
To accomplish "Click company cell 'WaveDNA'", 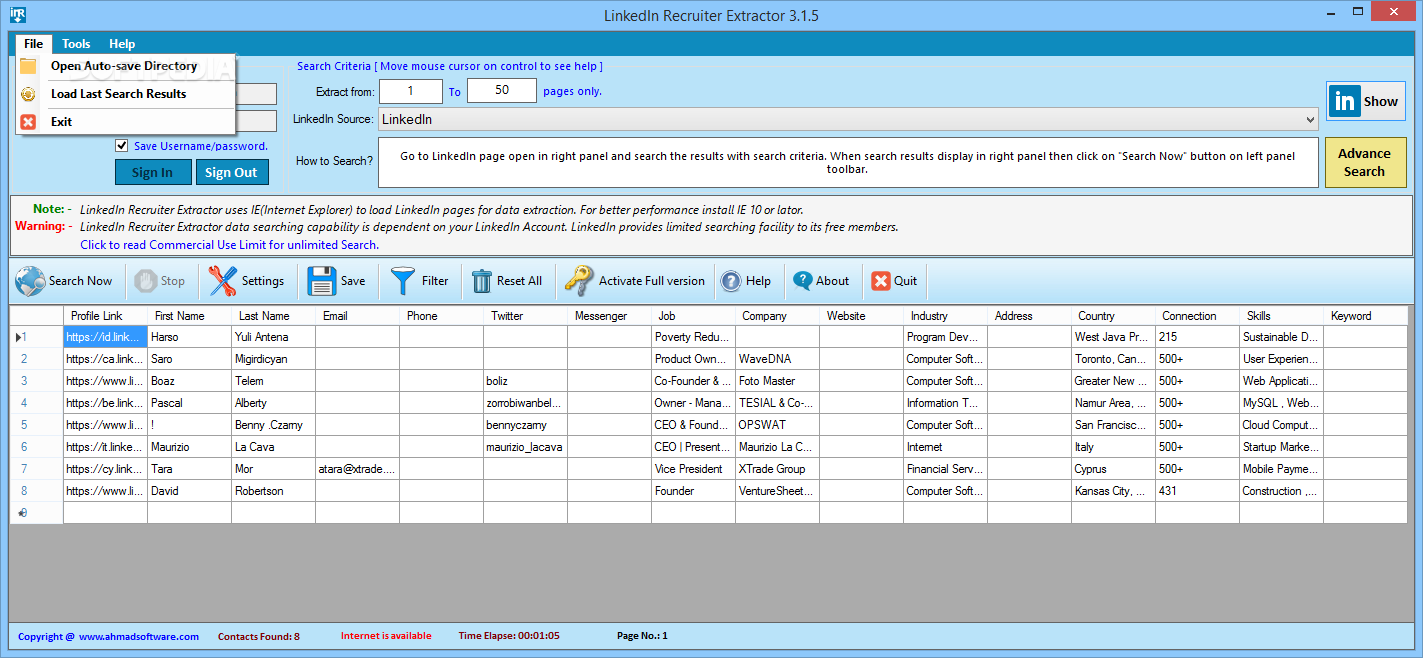I will tap(778, 359).
